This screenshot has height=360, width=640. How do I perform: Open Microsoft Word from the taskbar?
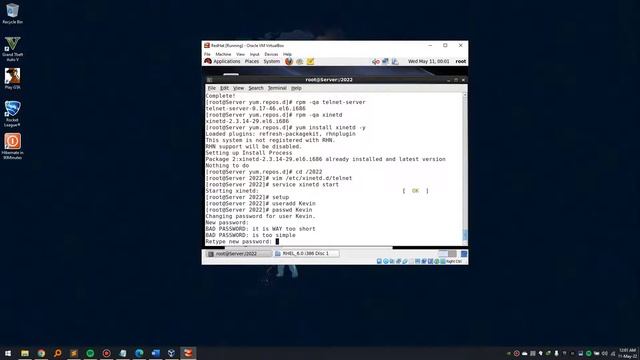click(156, 353)
